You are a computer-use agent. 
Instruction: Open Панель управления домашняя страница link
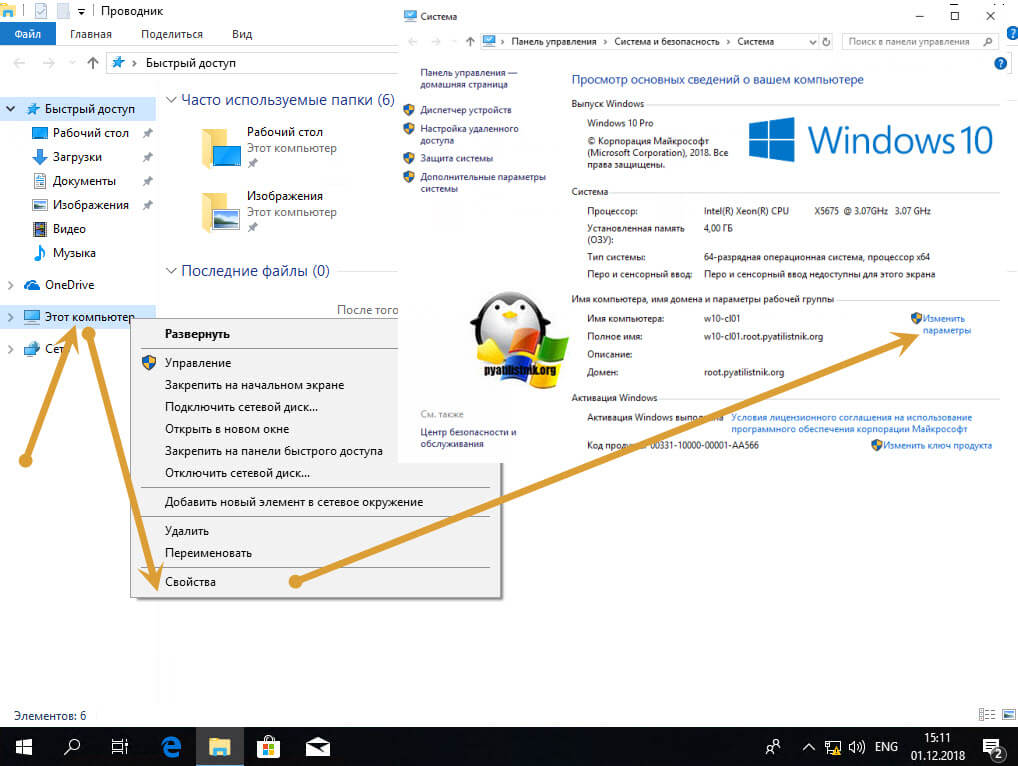pos(468,79)
